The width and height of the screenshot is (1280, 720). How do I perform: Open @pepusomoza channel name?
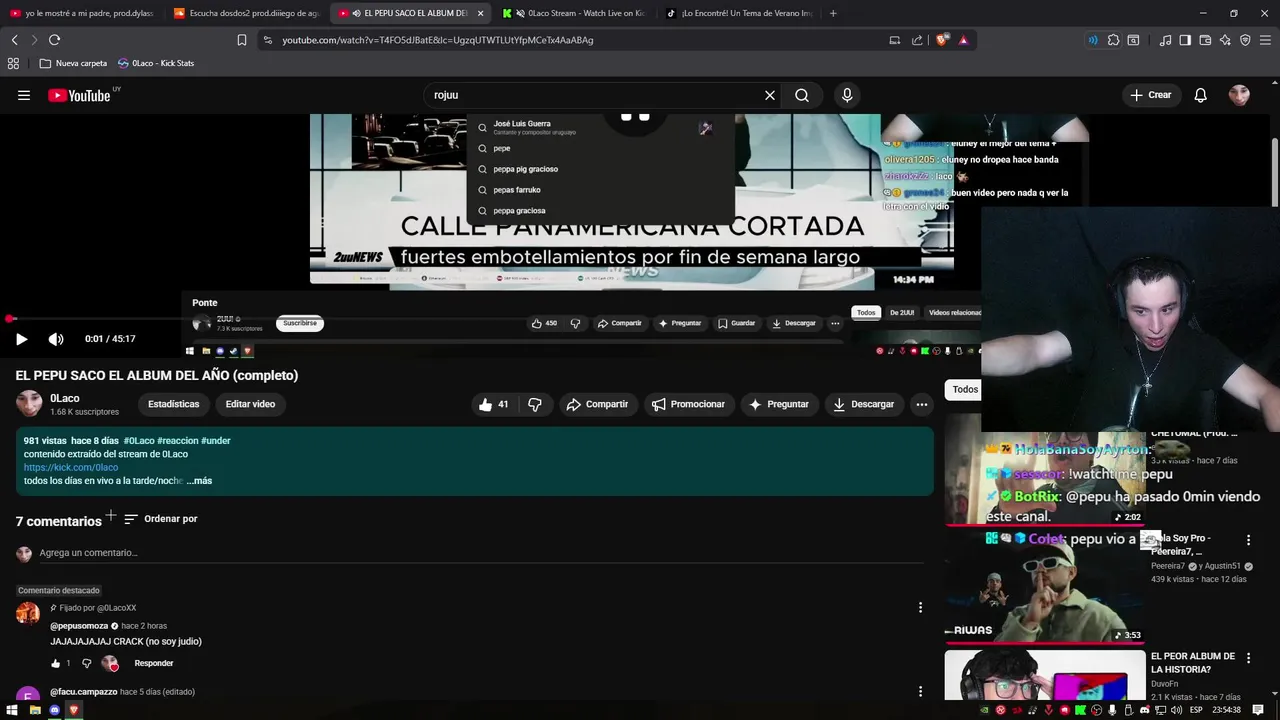pos(79,626)
